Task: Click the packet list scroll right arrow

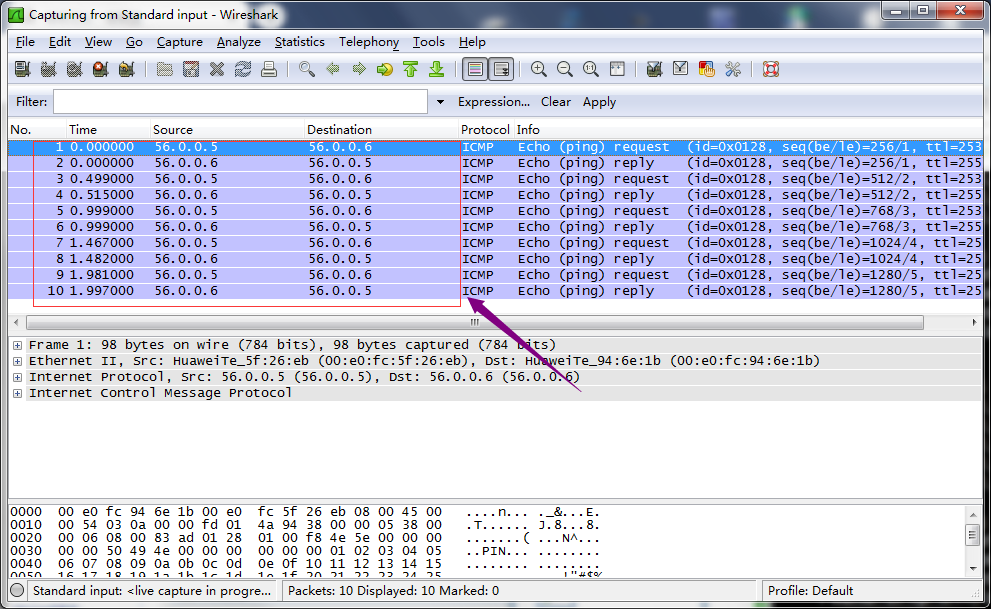Action: click(974, 322)
